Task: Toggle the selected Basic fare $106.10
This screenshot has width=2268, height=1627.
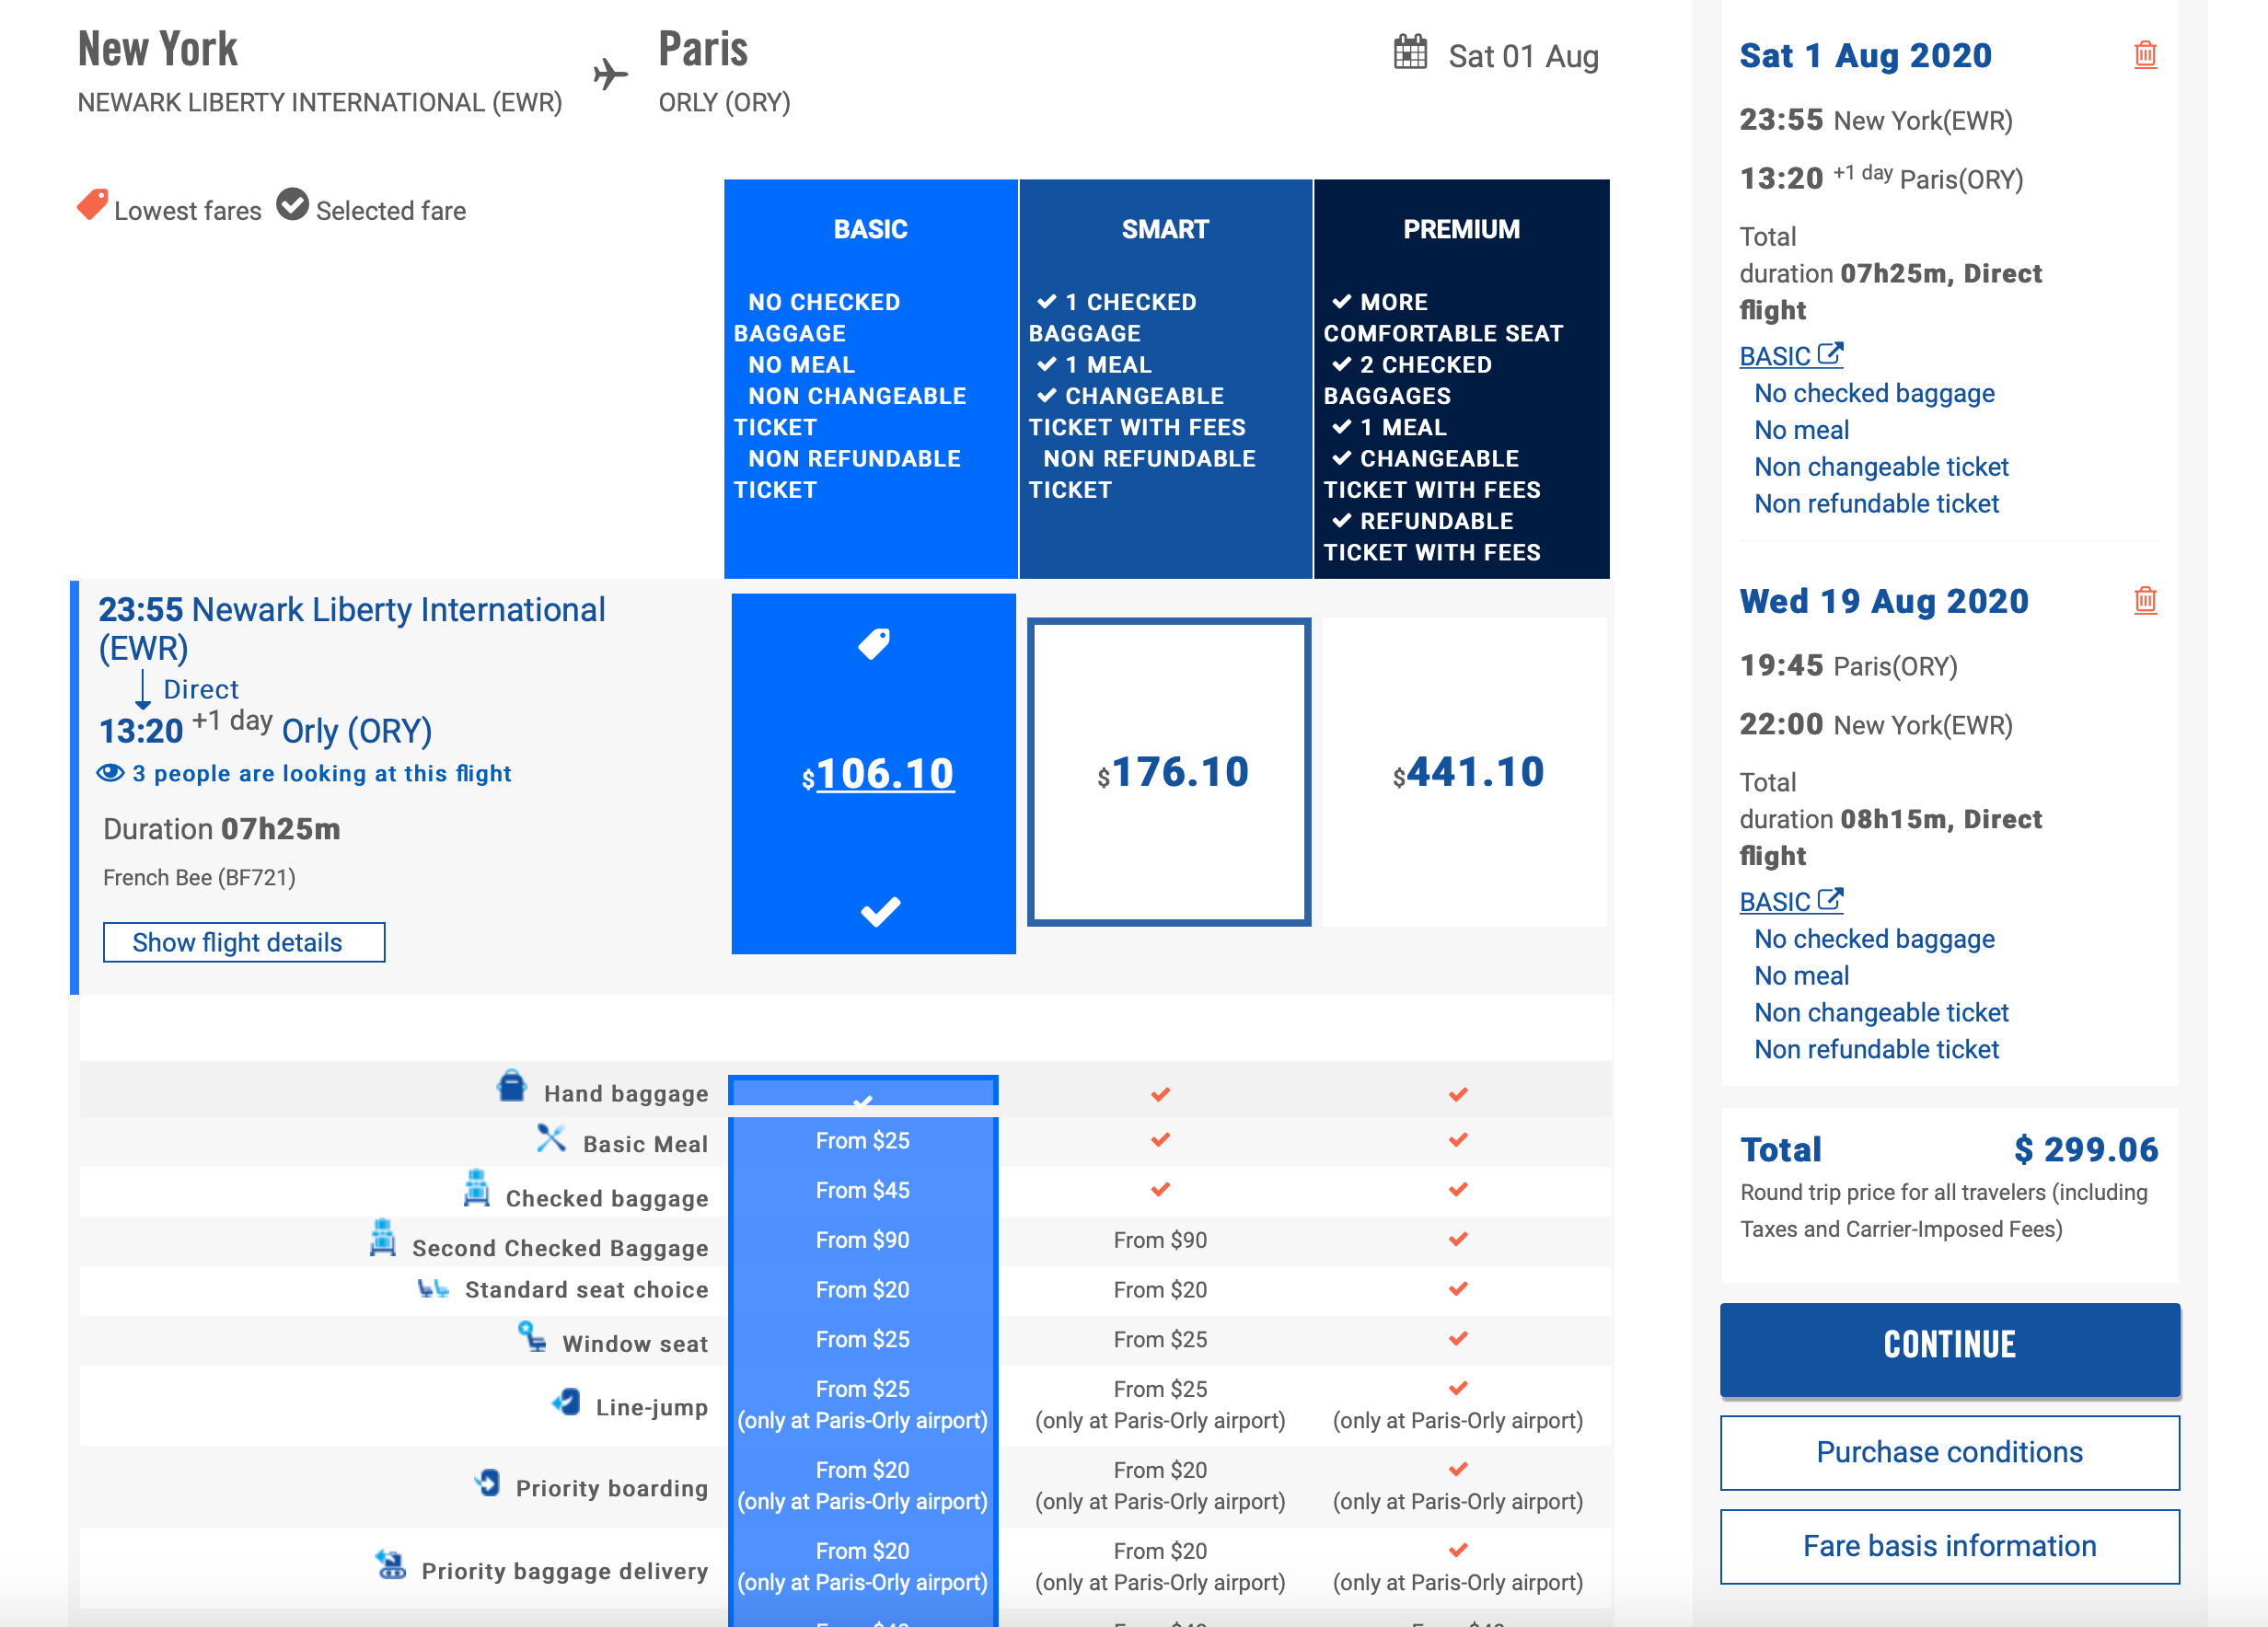Action: click(874, 774)
